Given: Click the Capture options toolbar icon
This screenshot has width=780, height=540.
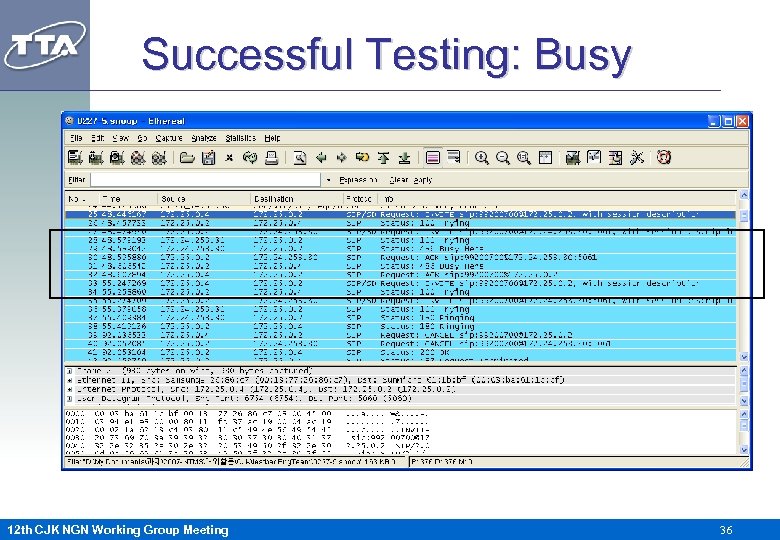Looking at the screenshot, I should tap(96, 158).
